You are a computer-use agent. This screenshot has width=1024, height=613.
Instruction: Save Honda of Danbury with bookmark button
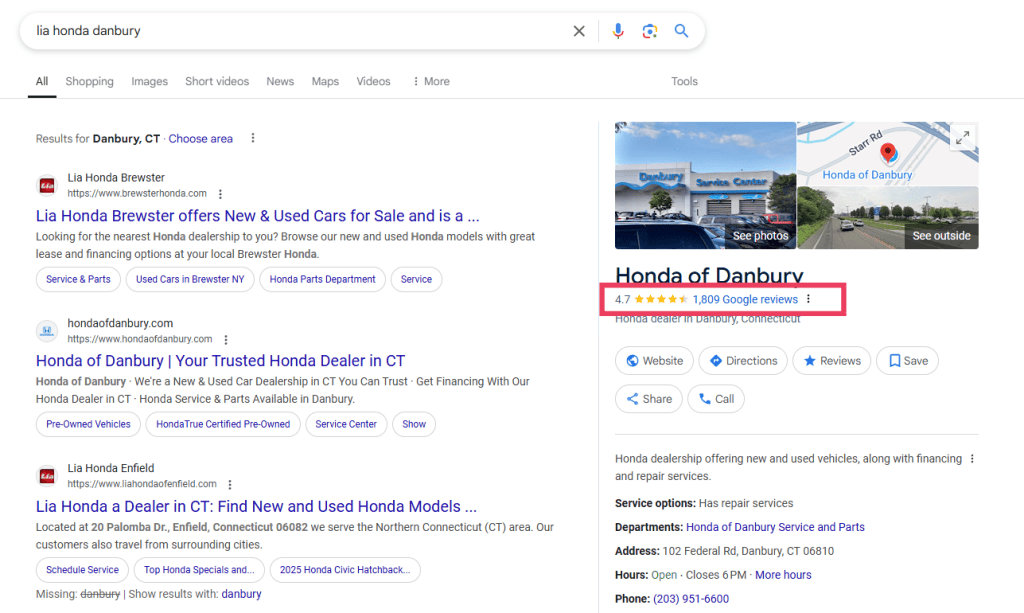click(x=907, y=360)
